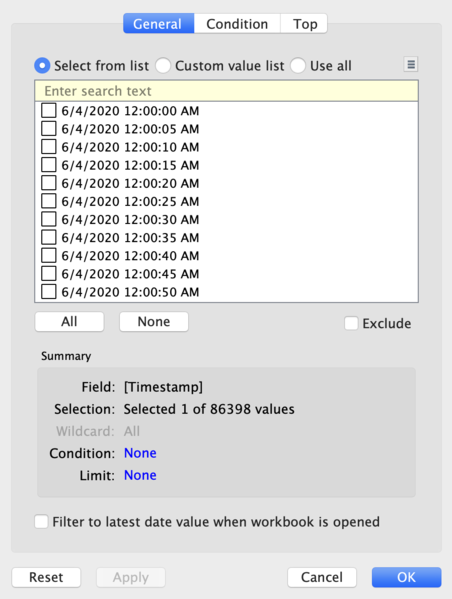
Task: Open the Limit None link in Summary
Action: [140, 475]
